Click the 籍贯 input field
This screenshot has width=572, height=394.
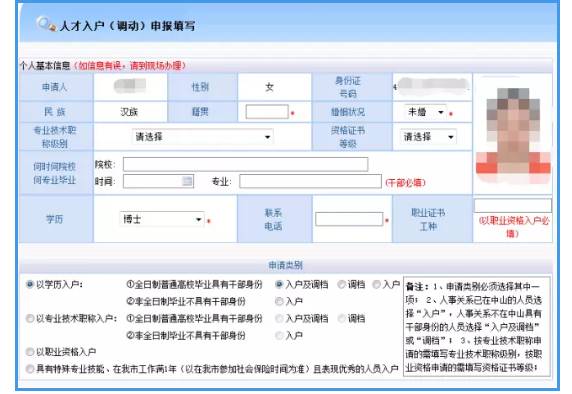click(267, 112)
